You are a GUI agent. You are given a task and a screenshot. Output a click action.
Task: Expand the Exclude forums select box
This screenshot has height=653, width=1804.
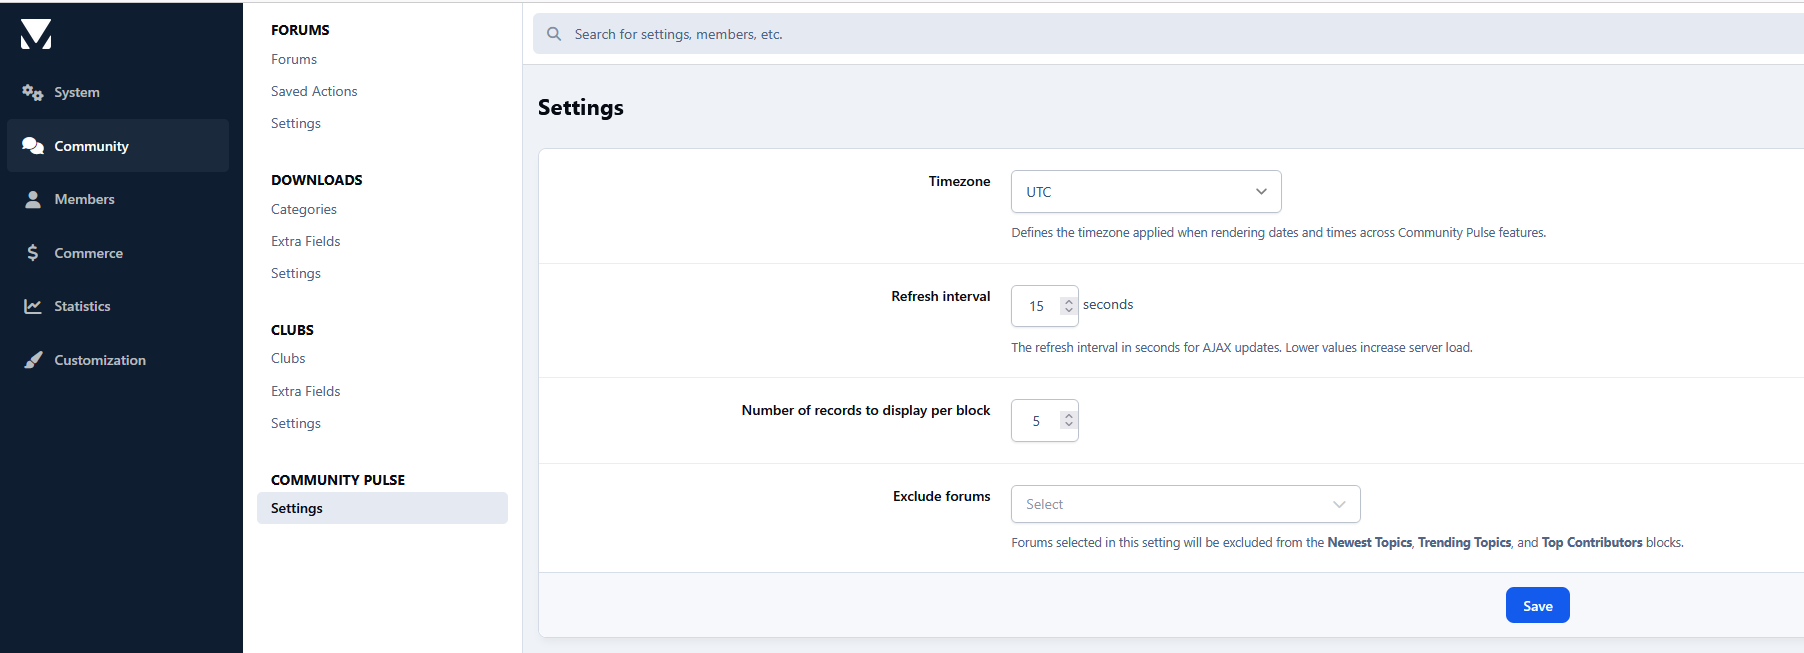pos(1185,504)
